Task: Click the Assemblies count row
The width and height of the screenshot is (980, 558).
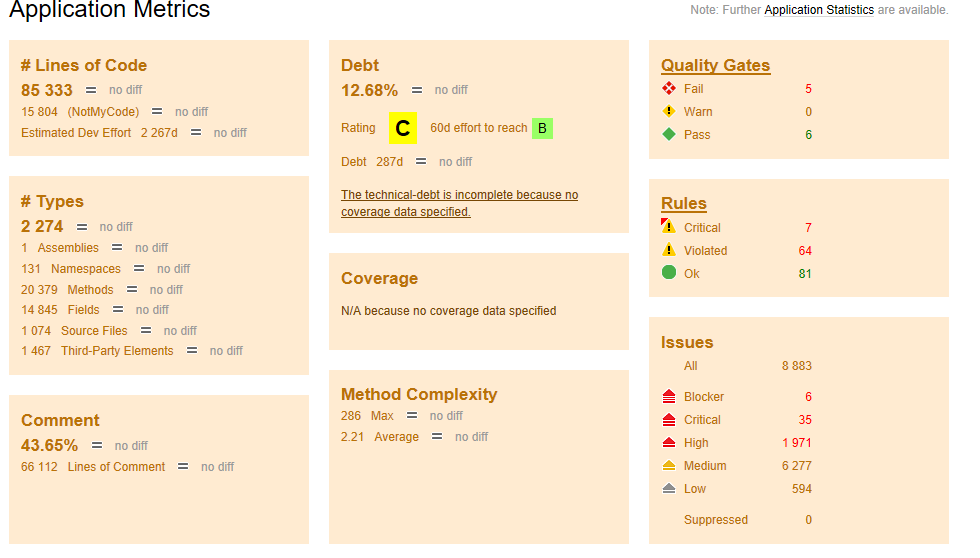Action: pos(94,248)
